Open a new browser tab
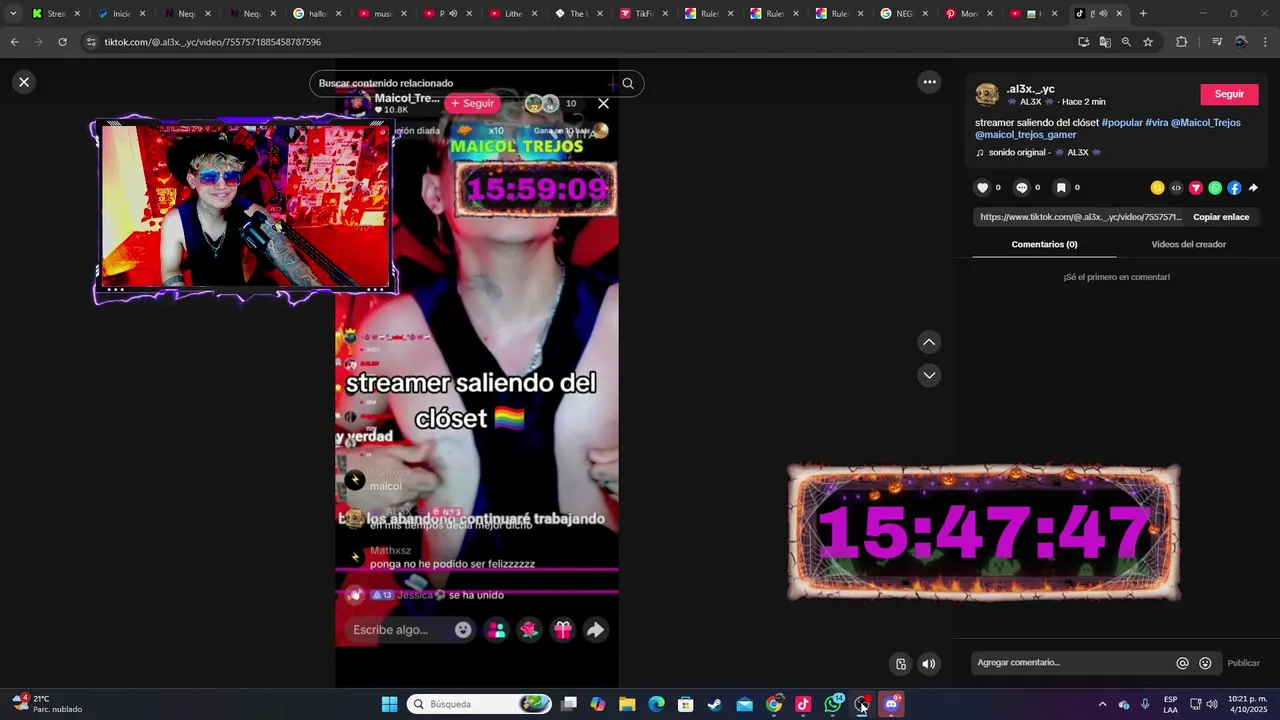The width and height of the screenshot is (1280, 720). (1143, 14)
